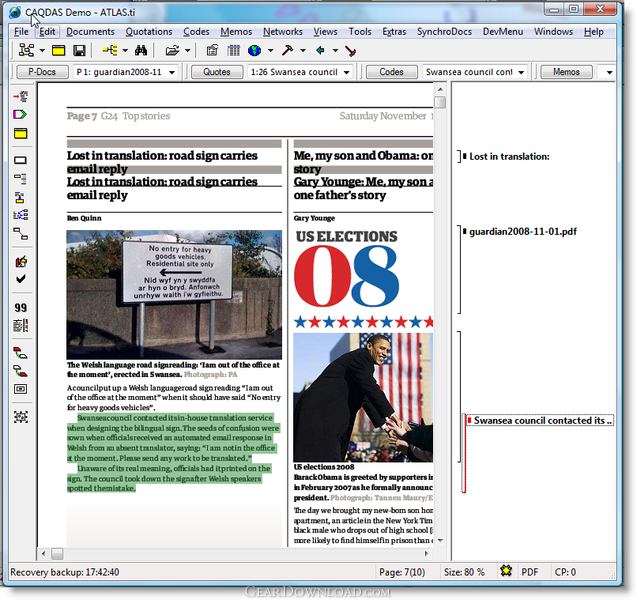
Task: Open the SynchroDocs menu
Action: pos(444,32)
